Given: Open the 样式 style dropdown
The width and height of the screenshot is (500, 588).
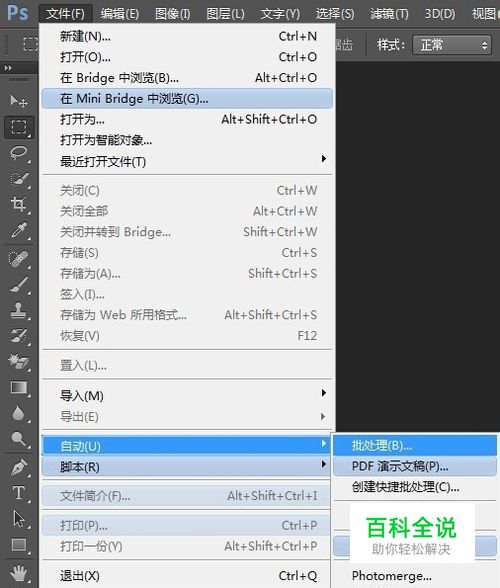Looking at the screenshot, I should click(452, 45).
